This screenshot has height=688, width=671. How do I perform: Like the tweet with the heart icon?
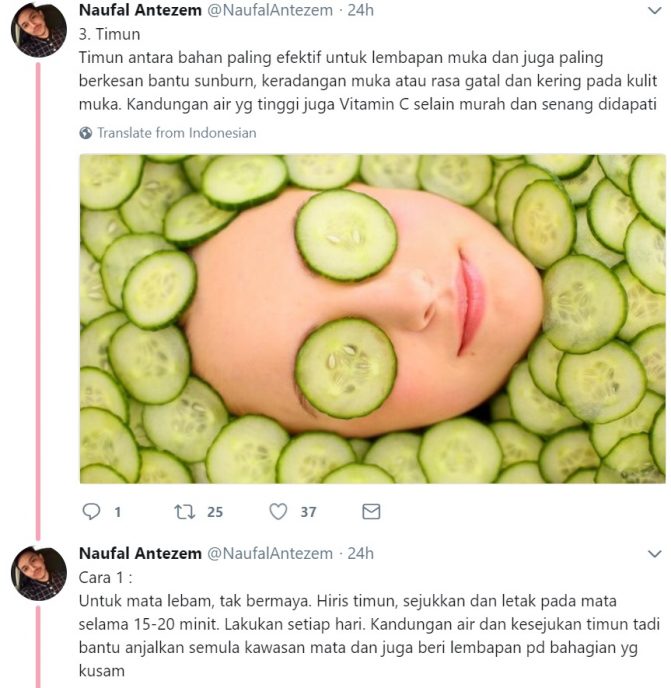point(278,512)
